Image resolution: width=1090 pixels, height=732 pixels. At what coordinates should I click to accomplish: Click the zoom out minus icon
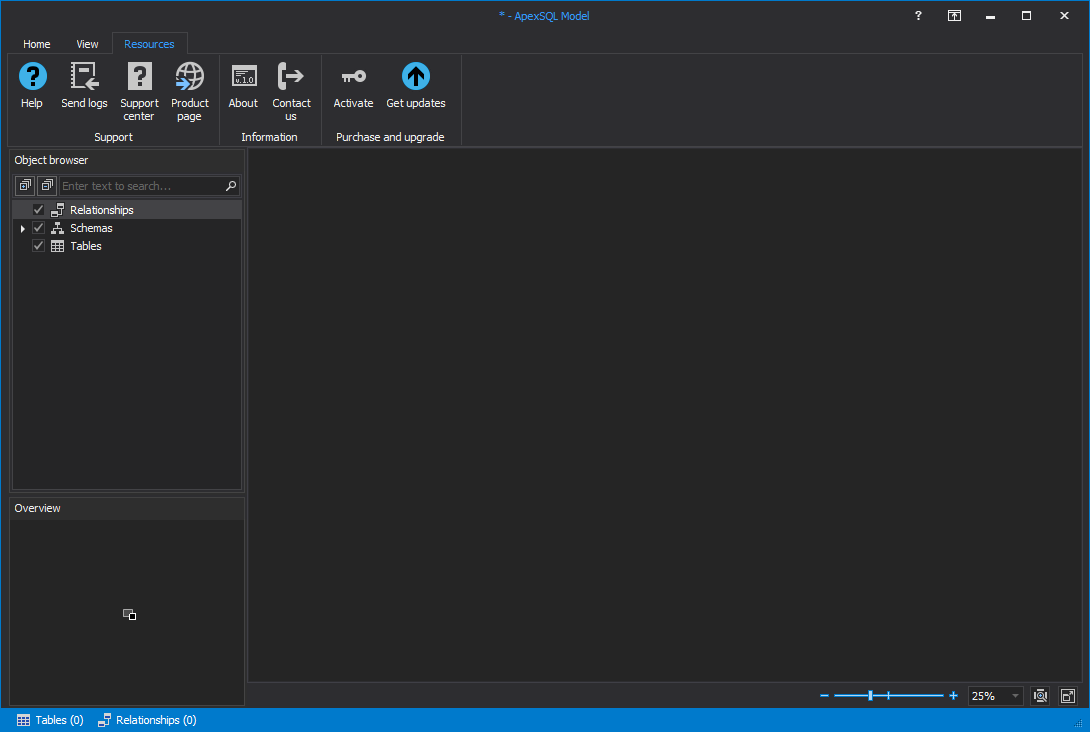[824, 695]
